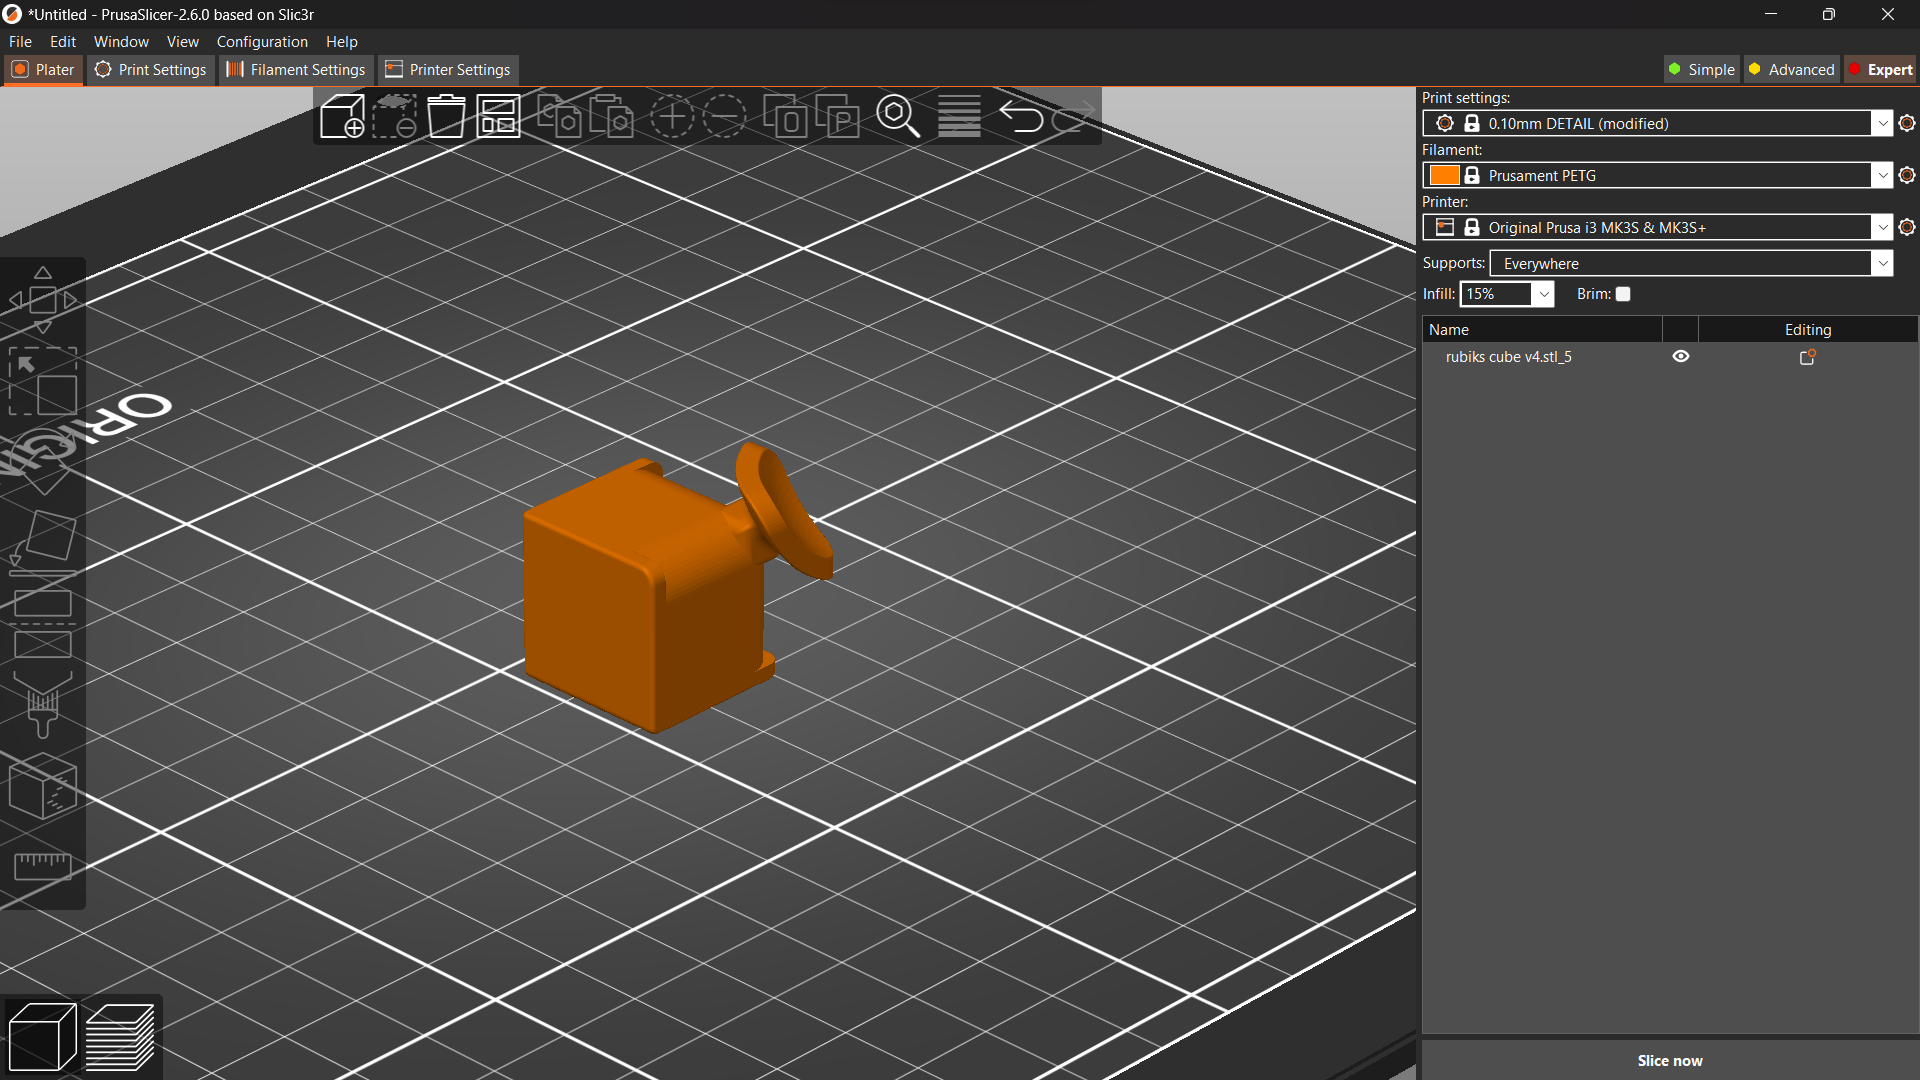Switch profile mode to Simple

click(1701, 69)
